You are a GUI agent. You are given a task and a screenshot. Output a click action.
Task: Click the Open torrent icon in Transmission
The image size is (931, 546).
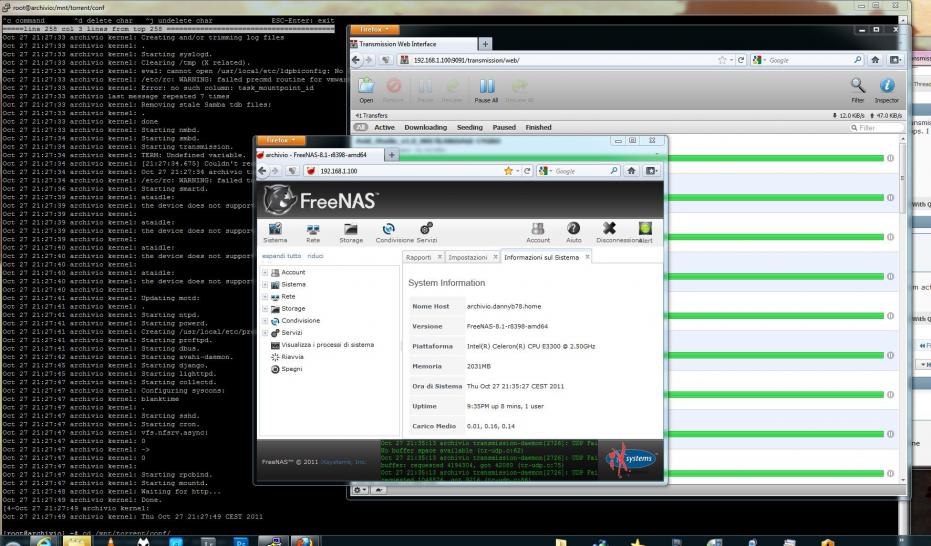pos(366,91)
